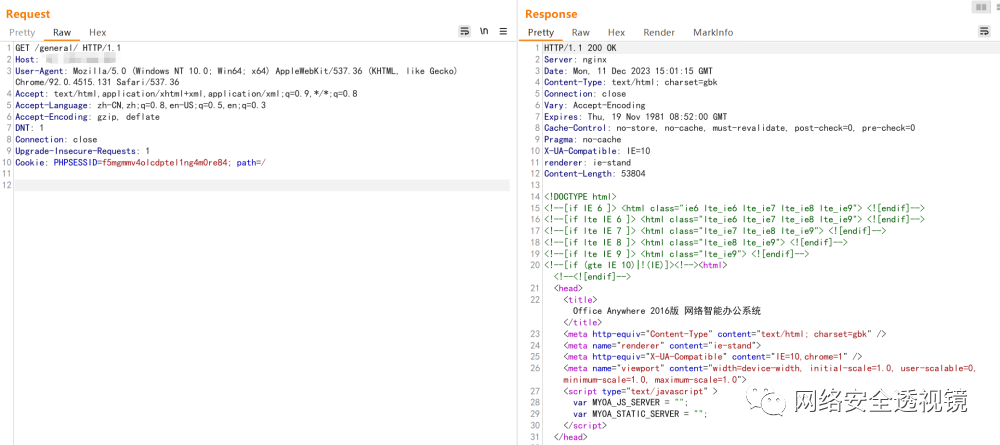Screen dimensions: 1000x445
Task: Switch Request view to Pretty tab
Action: click(x=22, y=33)
